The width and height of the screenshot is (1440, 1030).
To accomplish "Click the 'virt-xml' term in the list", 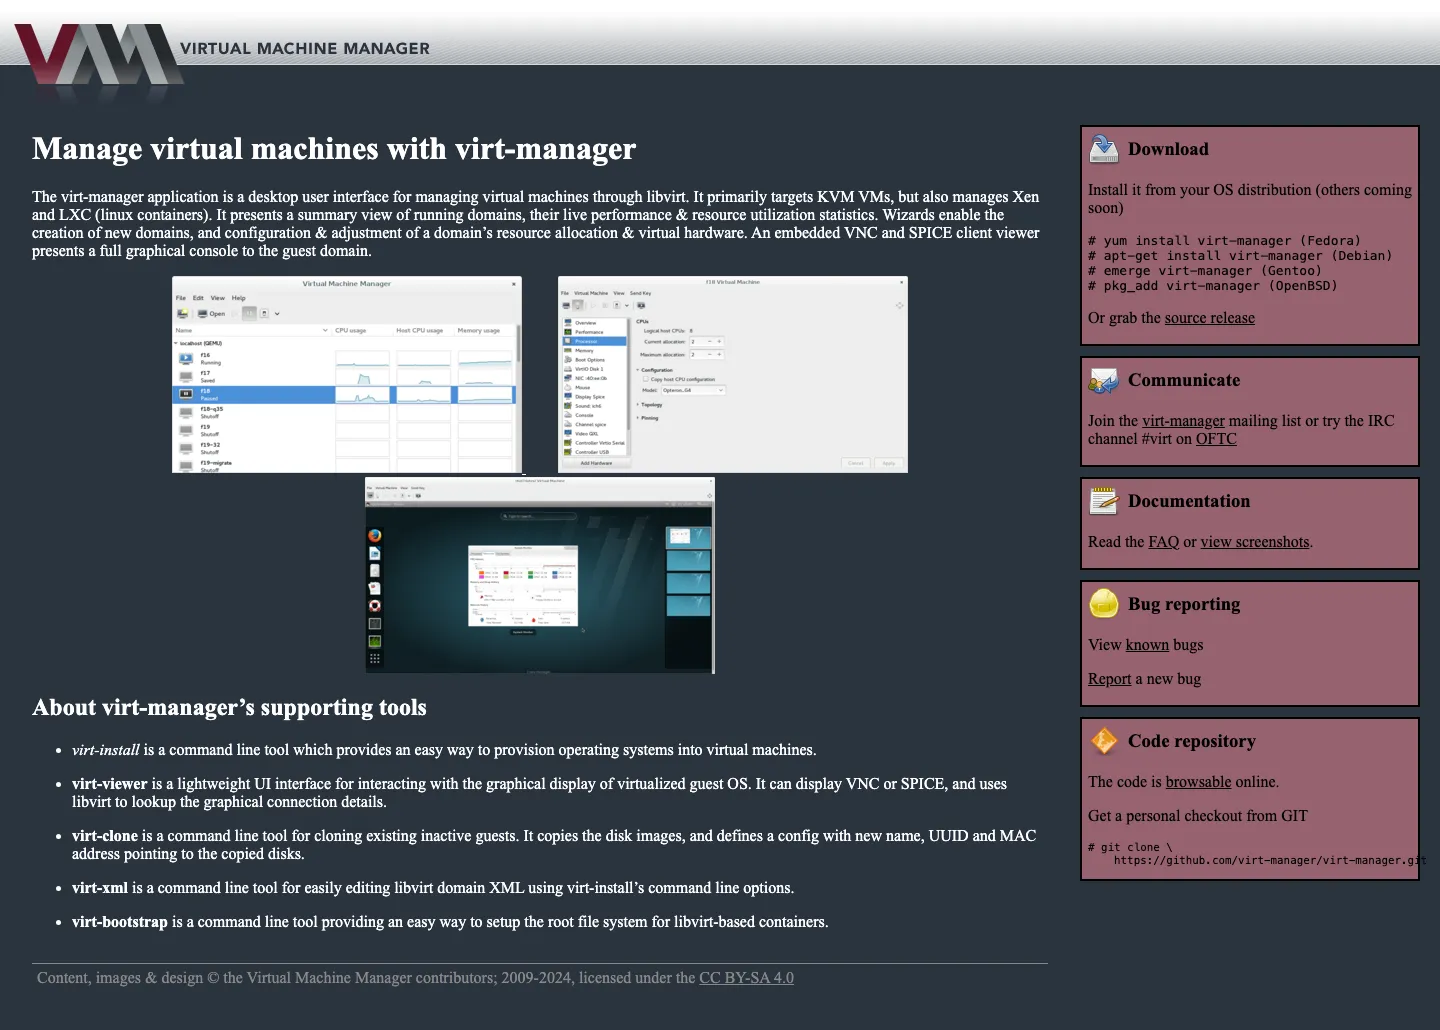I will point(100,888).
